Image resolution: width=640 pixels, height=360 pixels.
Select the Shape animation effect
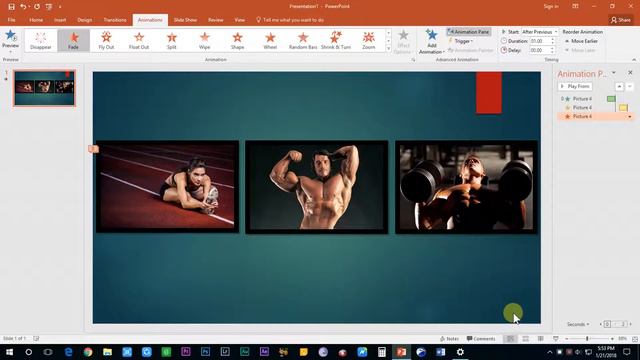click(237, 40)
